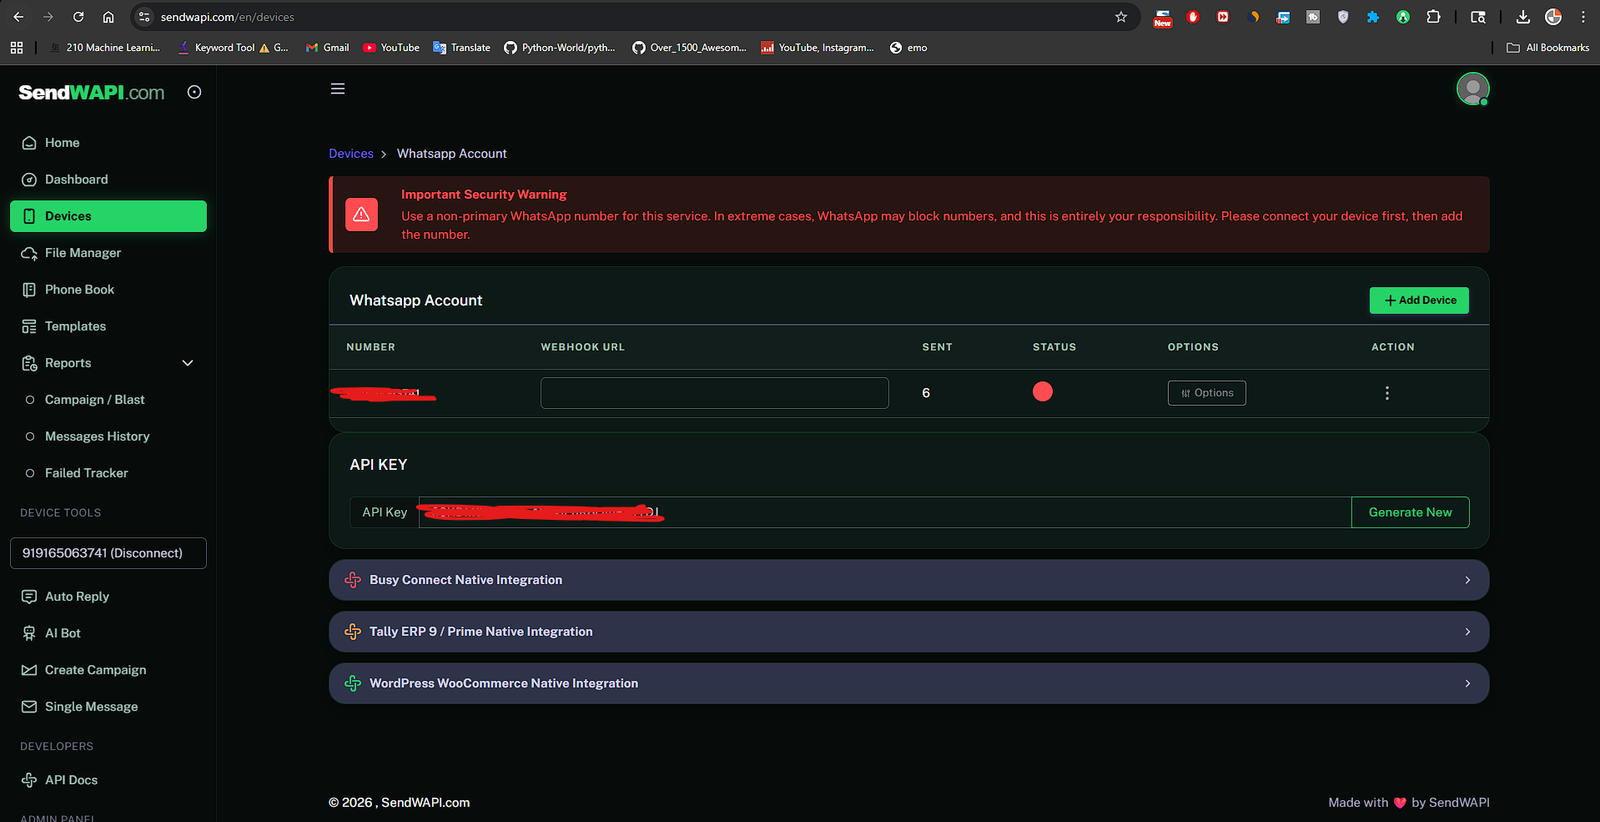This screenshot has height=822, width=1600.
Task: Bookmark this page with the star icon
Action: (x=1121, y=17)
